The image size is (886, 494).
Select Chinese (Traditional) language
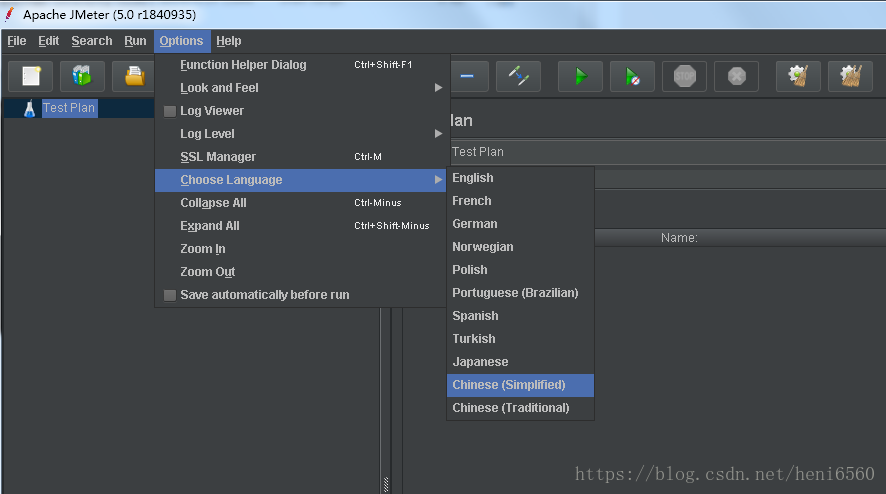click(520, 408)
